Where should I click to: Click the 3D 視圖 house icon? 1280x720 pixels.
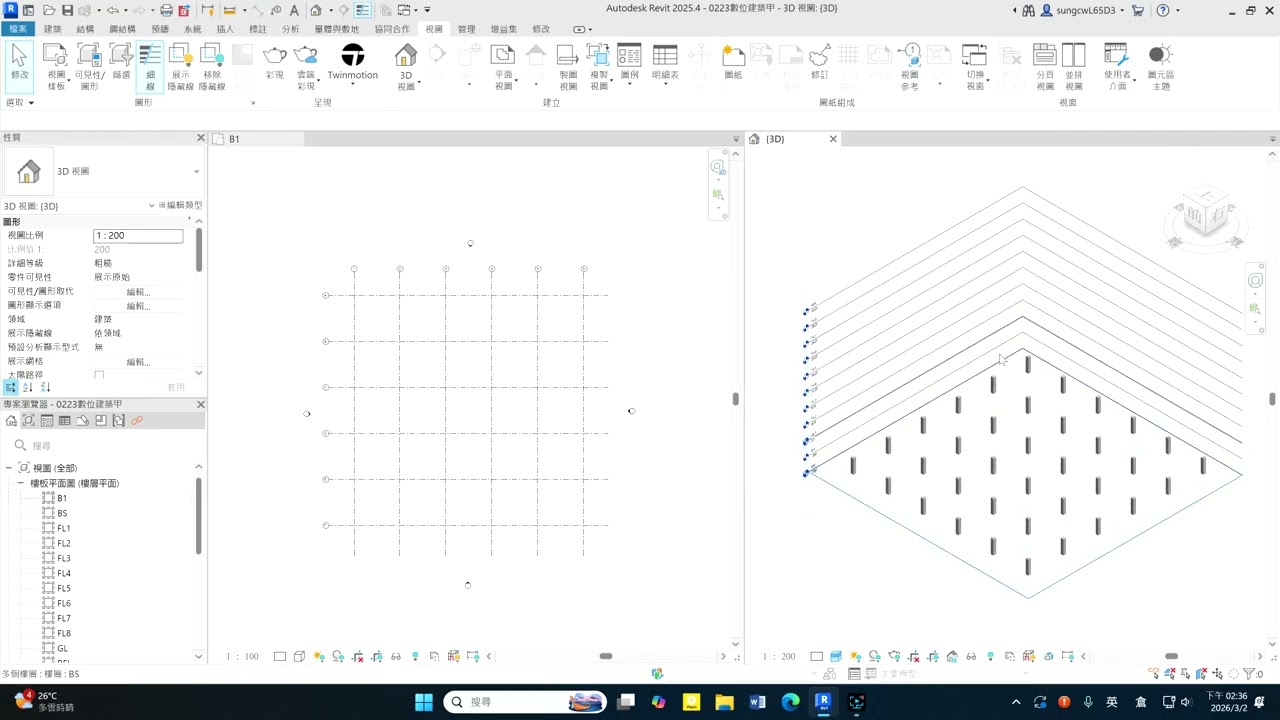tap(405, 54)
